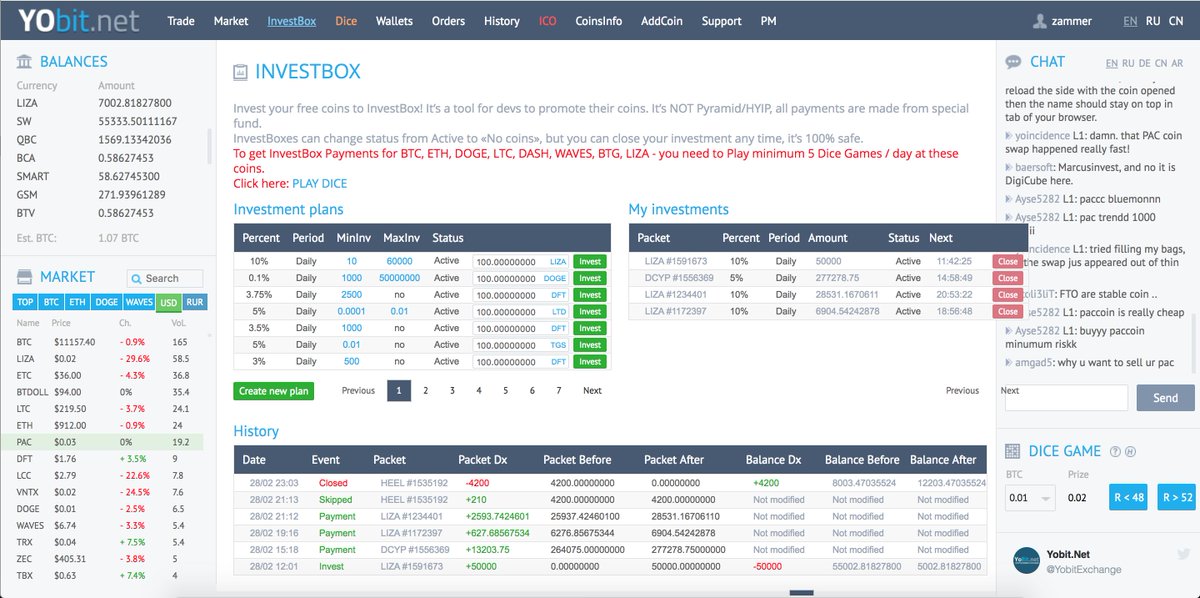The height and width of the screenshot is (598, 1200).
Task: Close the LIZA #1234401 investment
Action: [x=1007, y=295]
